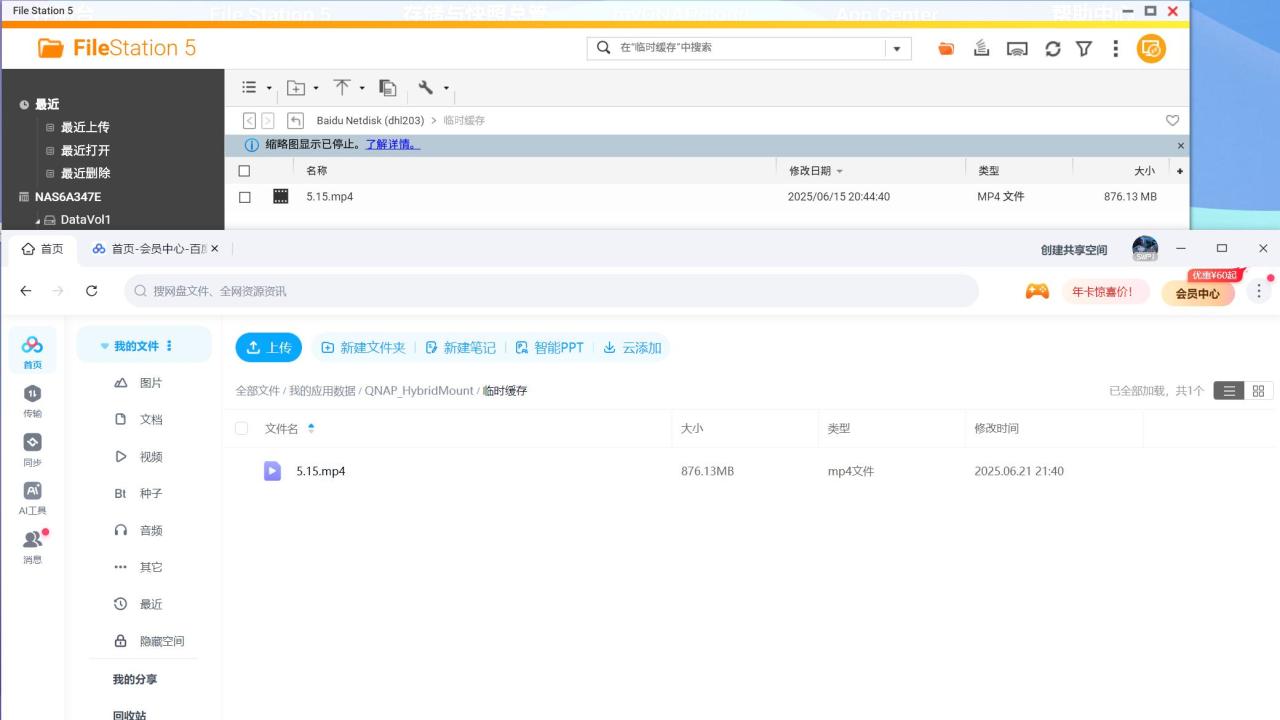Click the copy icon in FileStation toolbar
The height and width of the screenshot is (720, 1280).
pyautogui.click(x=388, y=88)
